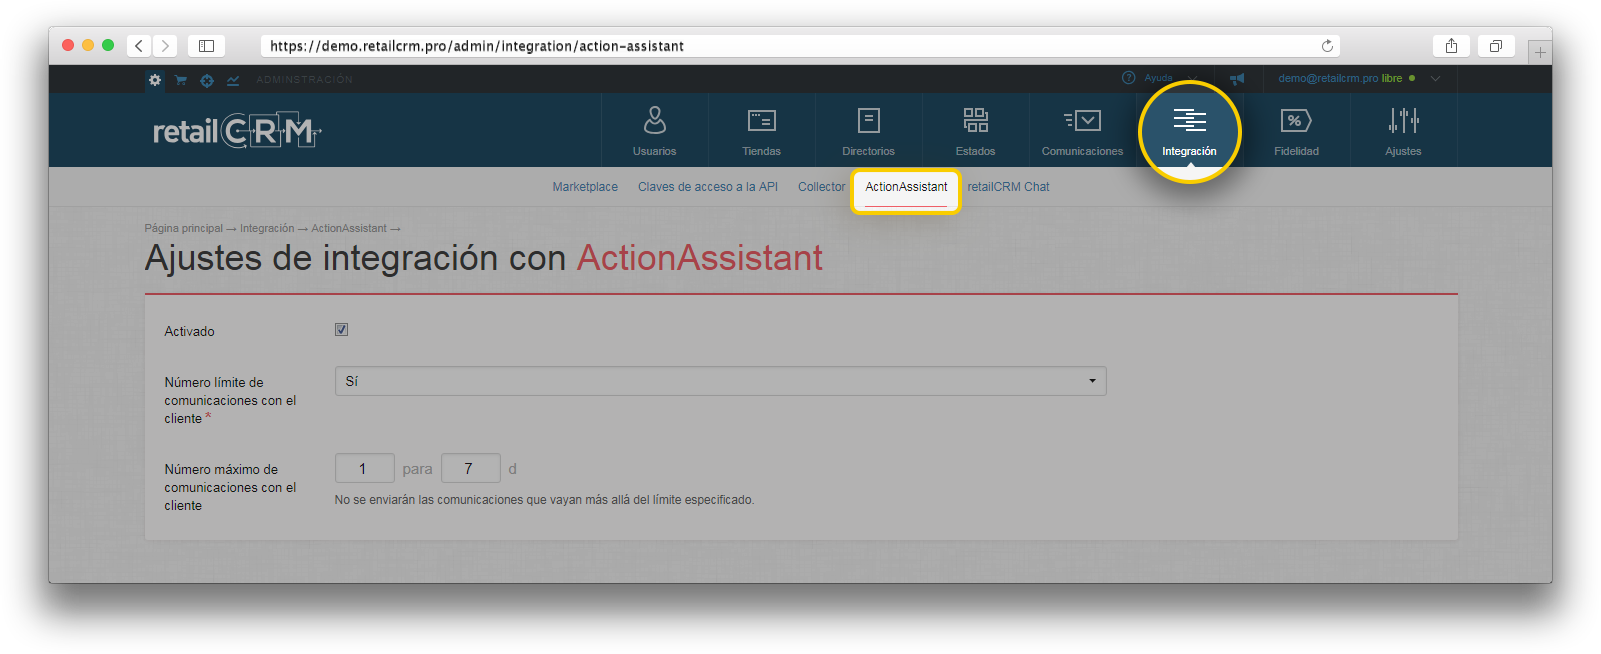Click the crosshair target icon in top bar
Viewport: 1601px width, 654px height.
[x=207, y=80]
